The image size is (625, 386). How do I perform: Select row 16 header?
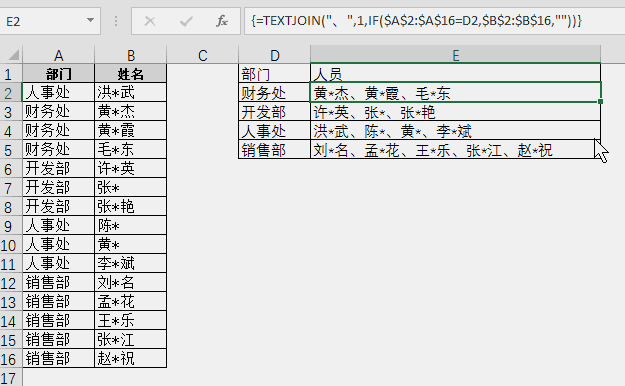coord(11,359)
